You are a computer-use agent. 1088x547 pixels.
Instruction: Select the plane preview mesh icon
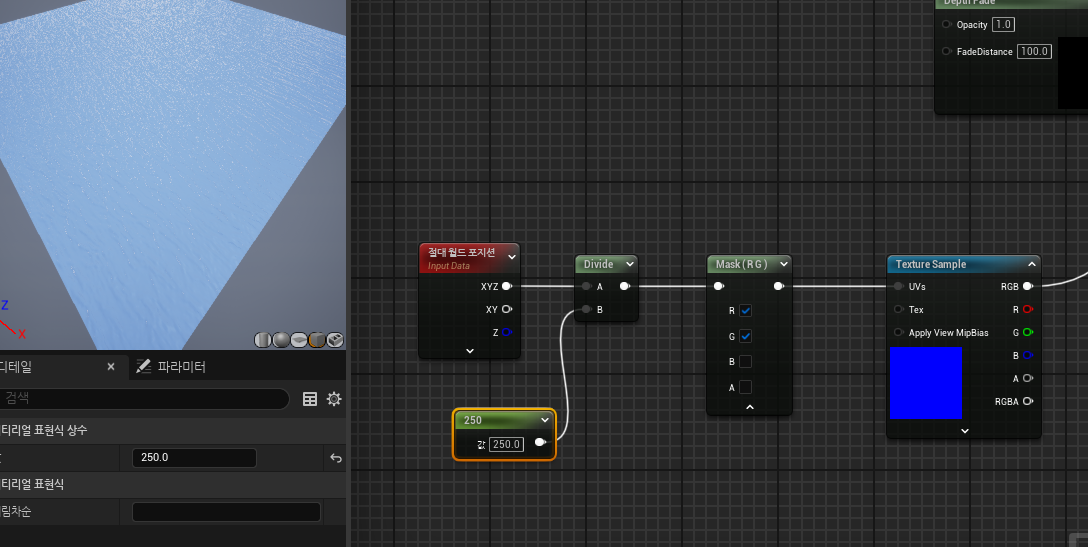tap(299, 339)
